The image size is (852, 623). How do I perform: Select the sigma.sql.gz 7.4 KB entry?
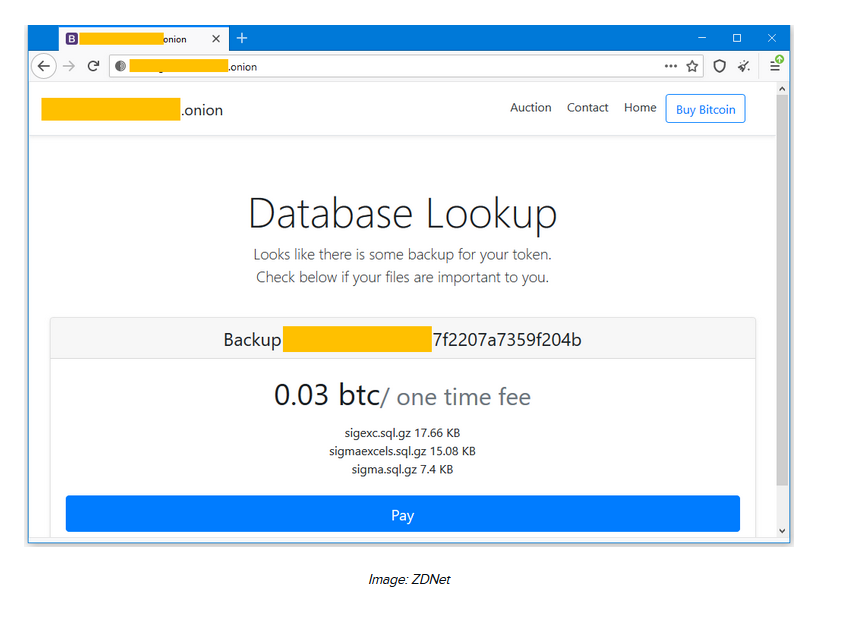point(402,469)
